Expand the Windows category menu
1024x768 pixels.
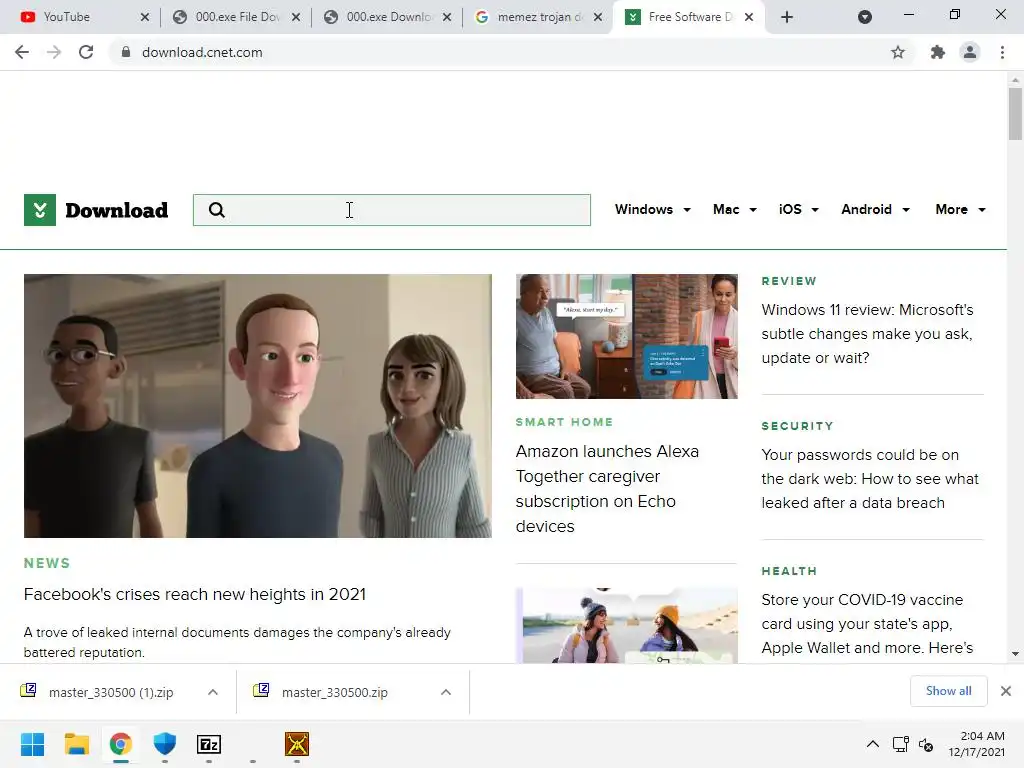(652, 210)
